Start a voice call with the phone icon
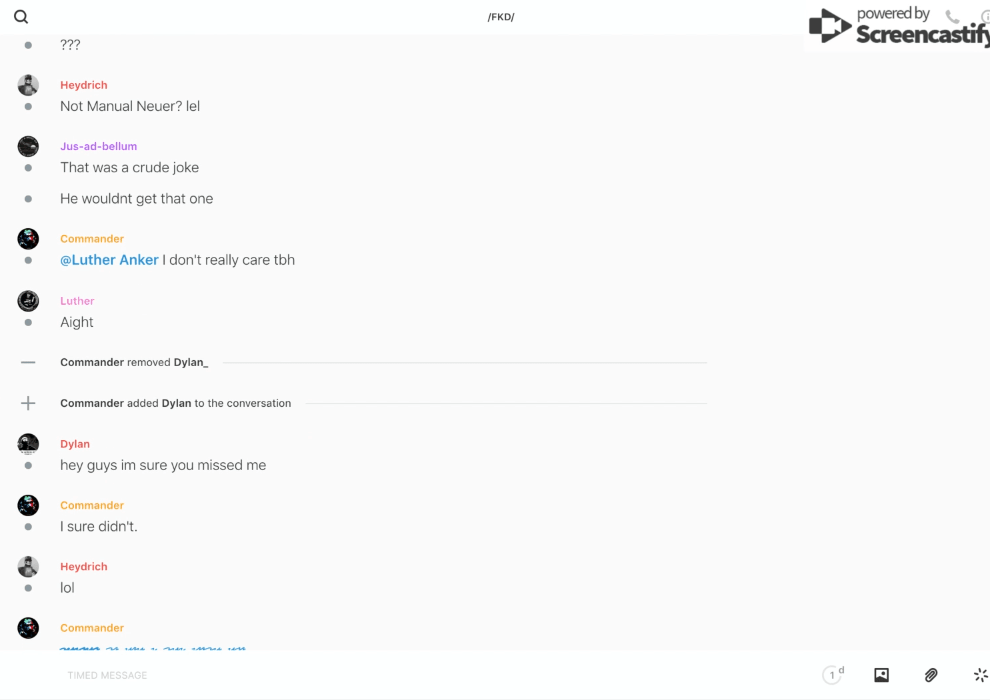The image size is (990, 700). tap(952, 17)
